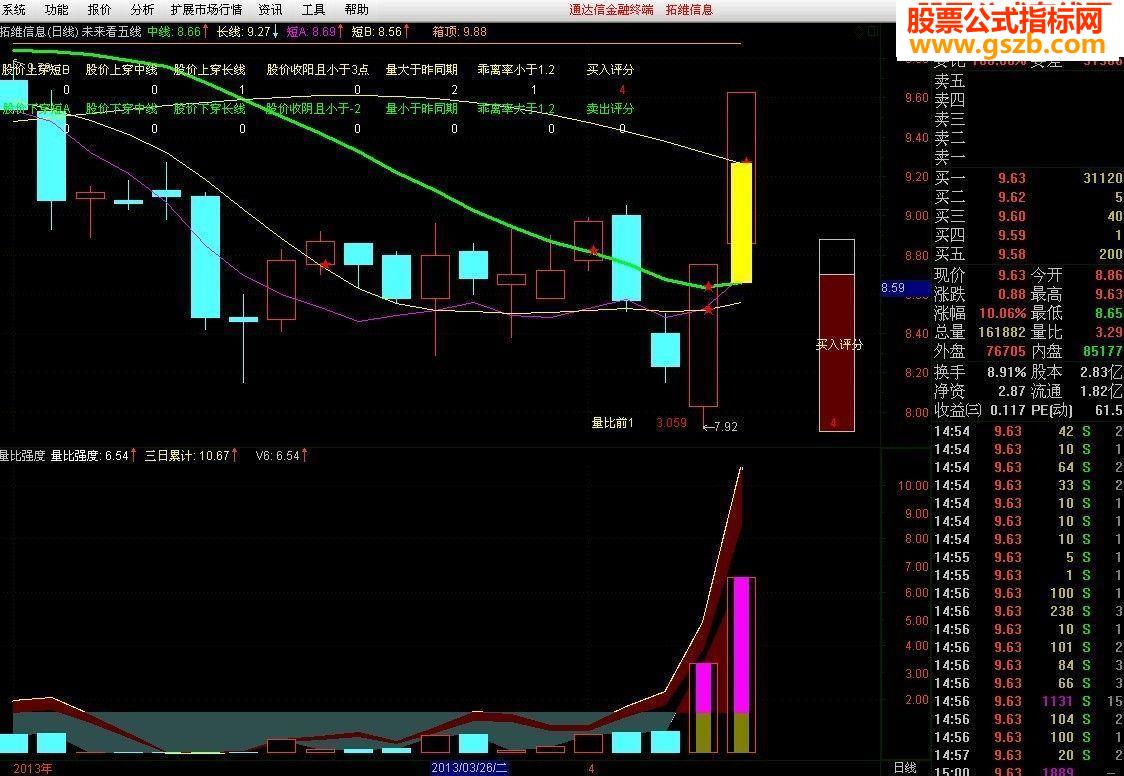Click the 股价上穿长线 label

point(209,70)
